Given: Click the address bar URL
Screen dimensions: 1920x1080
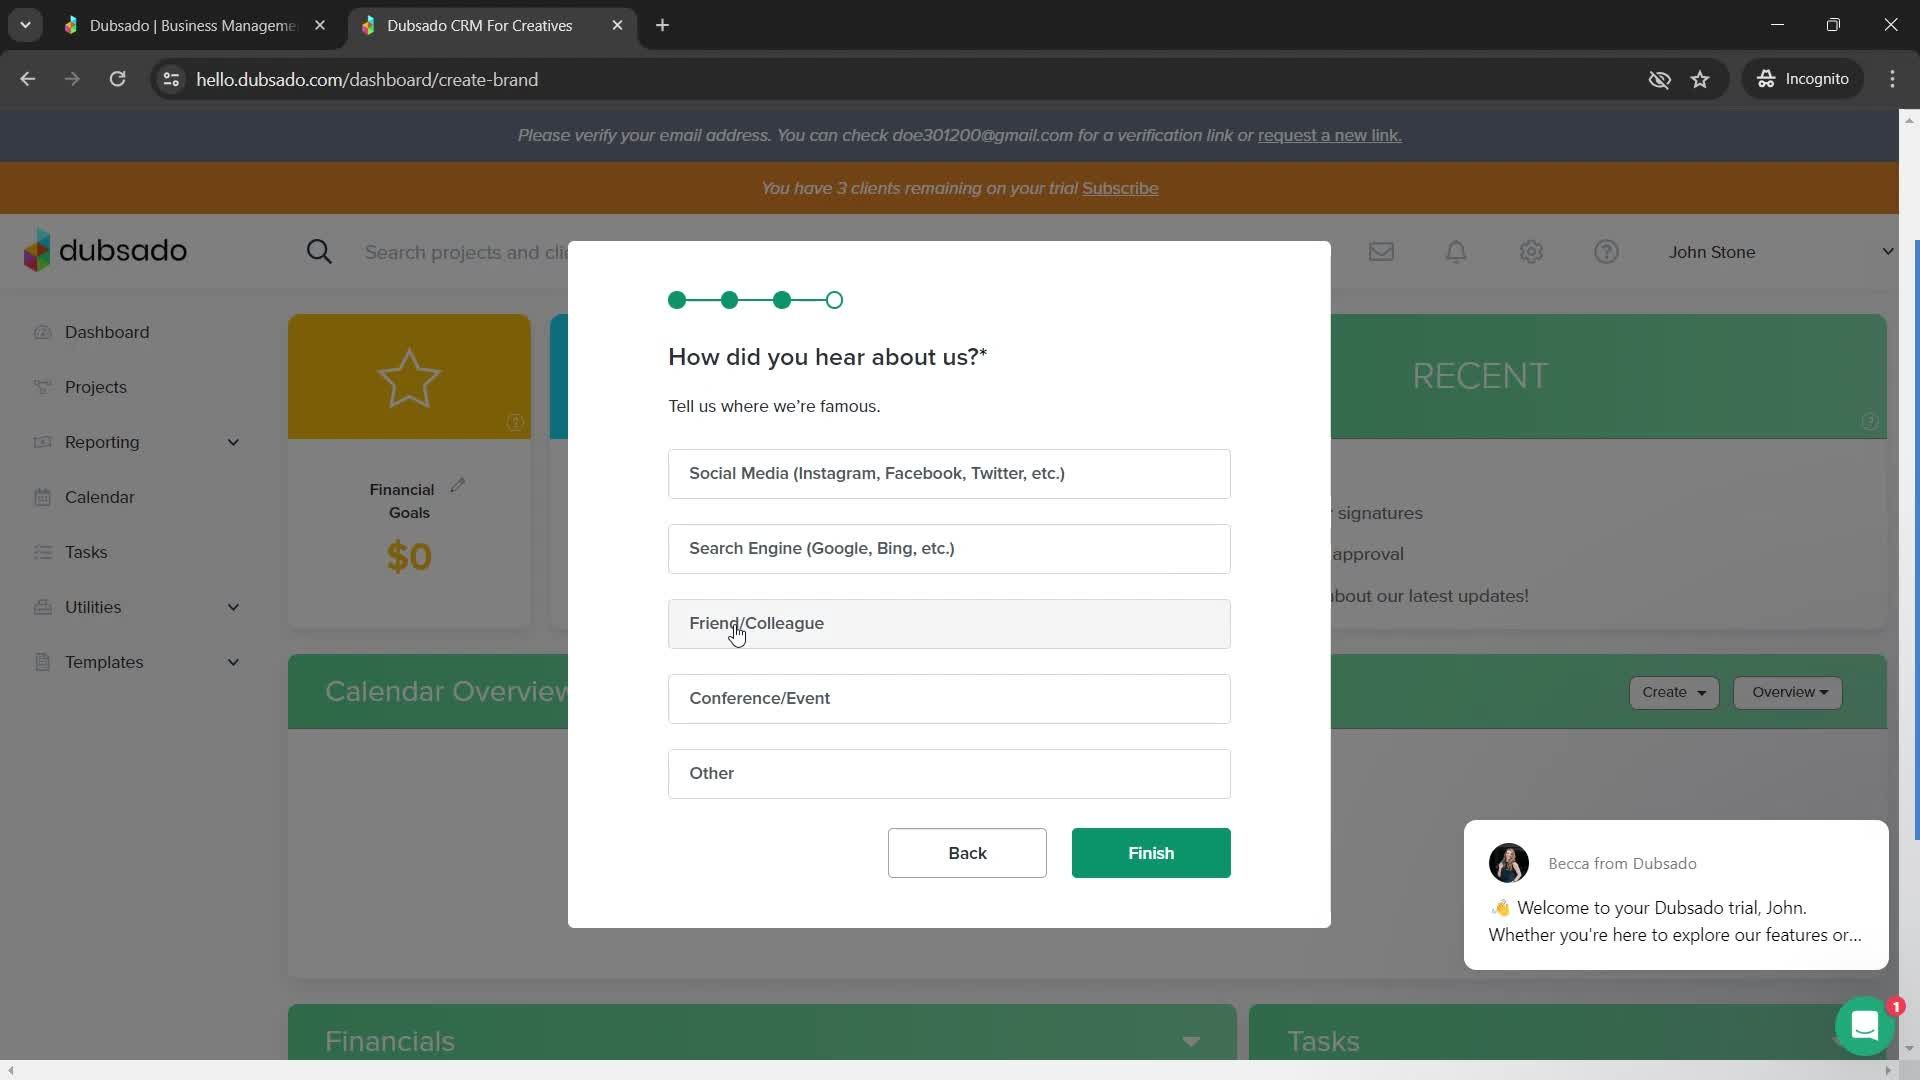Looking at the screenshot, I should pyautogui.click(x=367, y=79).
